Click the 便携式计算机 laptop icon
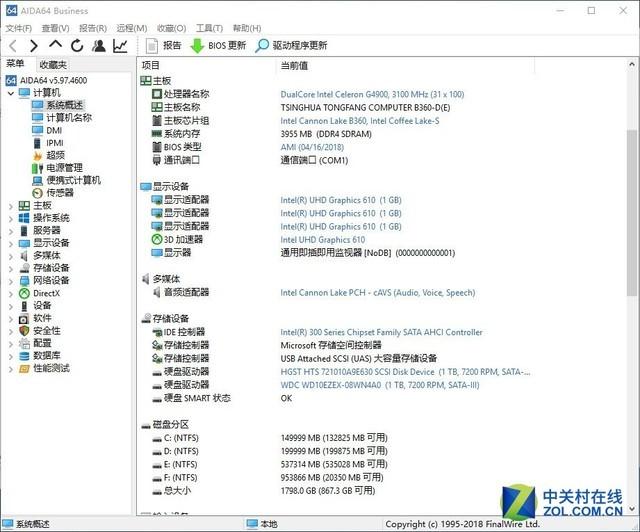Viewport: 640px width, 532px height. (38, 180)
